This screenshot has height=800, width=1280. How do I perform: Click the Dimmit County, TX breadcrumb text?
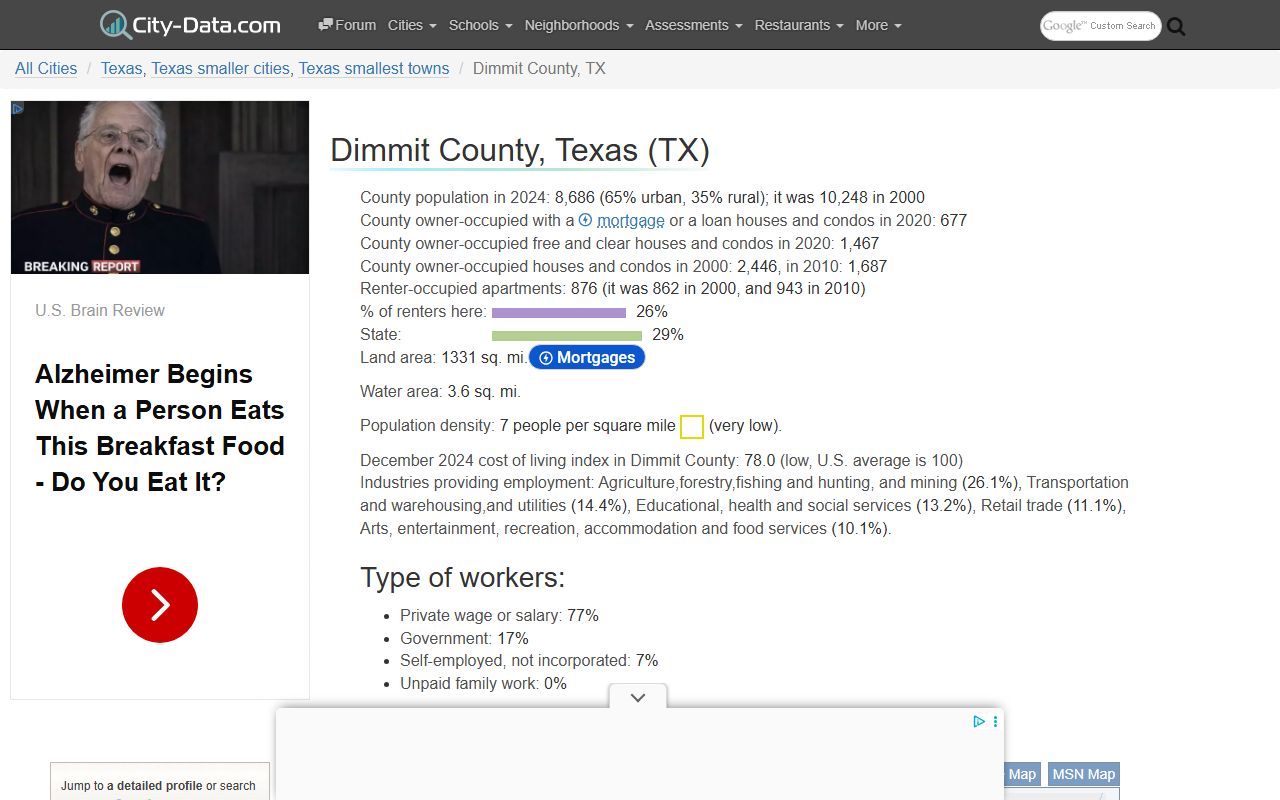tap(539, 68)
